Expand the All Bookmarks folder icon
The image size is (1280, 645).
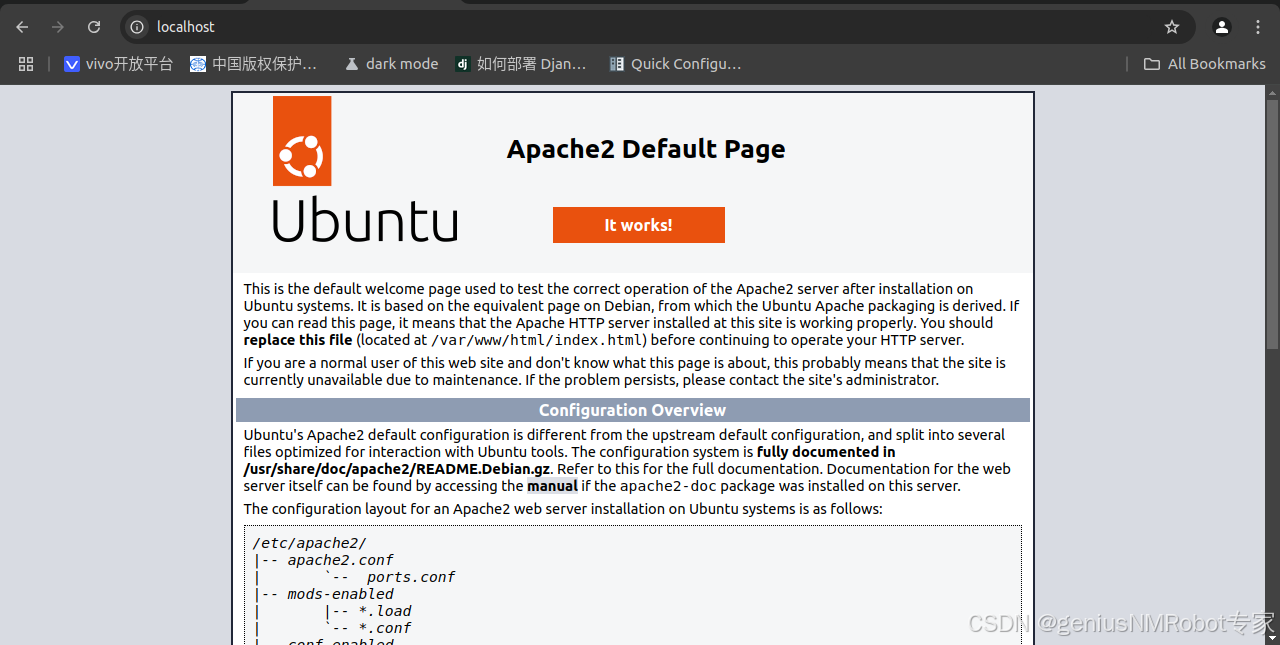tap(1151, 63)
